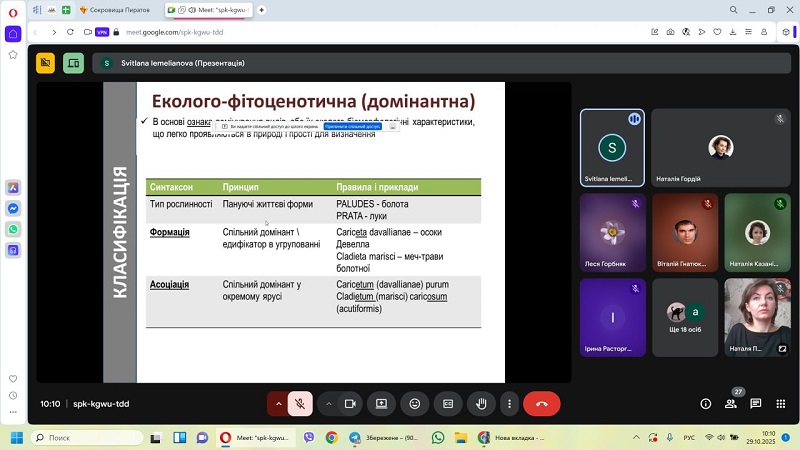Select the Meet spk-kgwu browser tab
Viewport: 800px width, 450px height.
pyautogui.click(x=208, y=10)
